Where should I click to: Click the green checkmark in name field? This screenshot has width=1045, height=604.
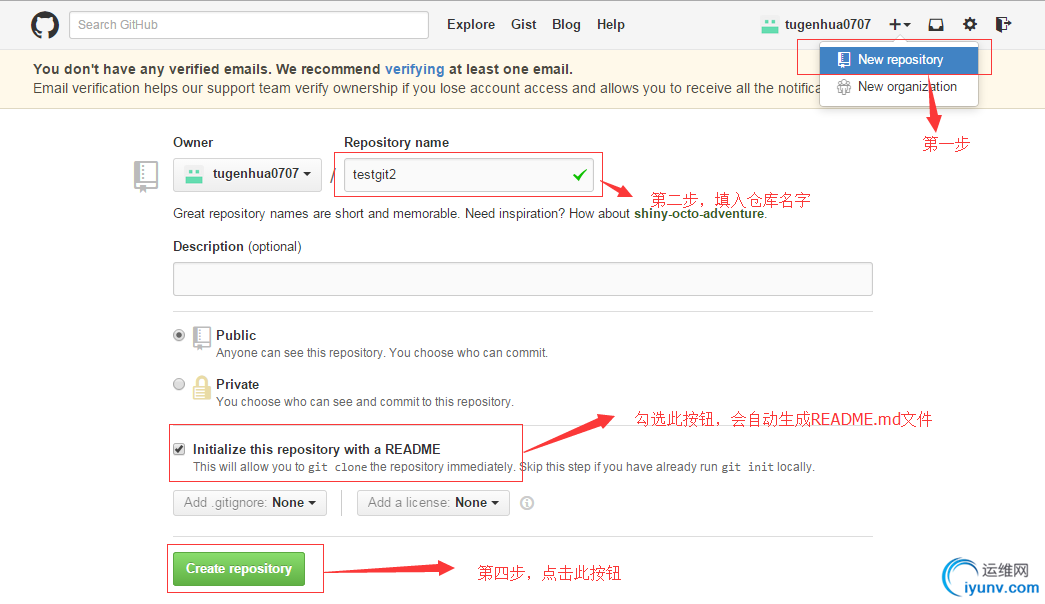(x=580, y=175)
